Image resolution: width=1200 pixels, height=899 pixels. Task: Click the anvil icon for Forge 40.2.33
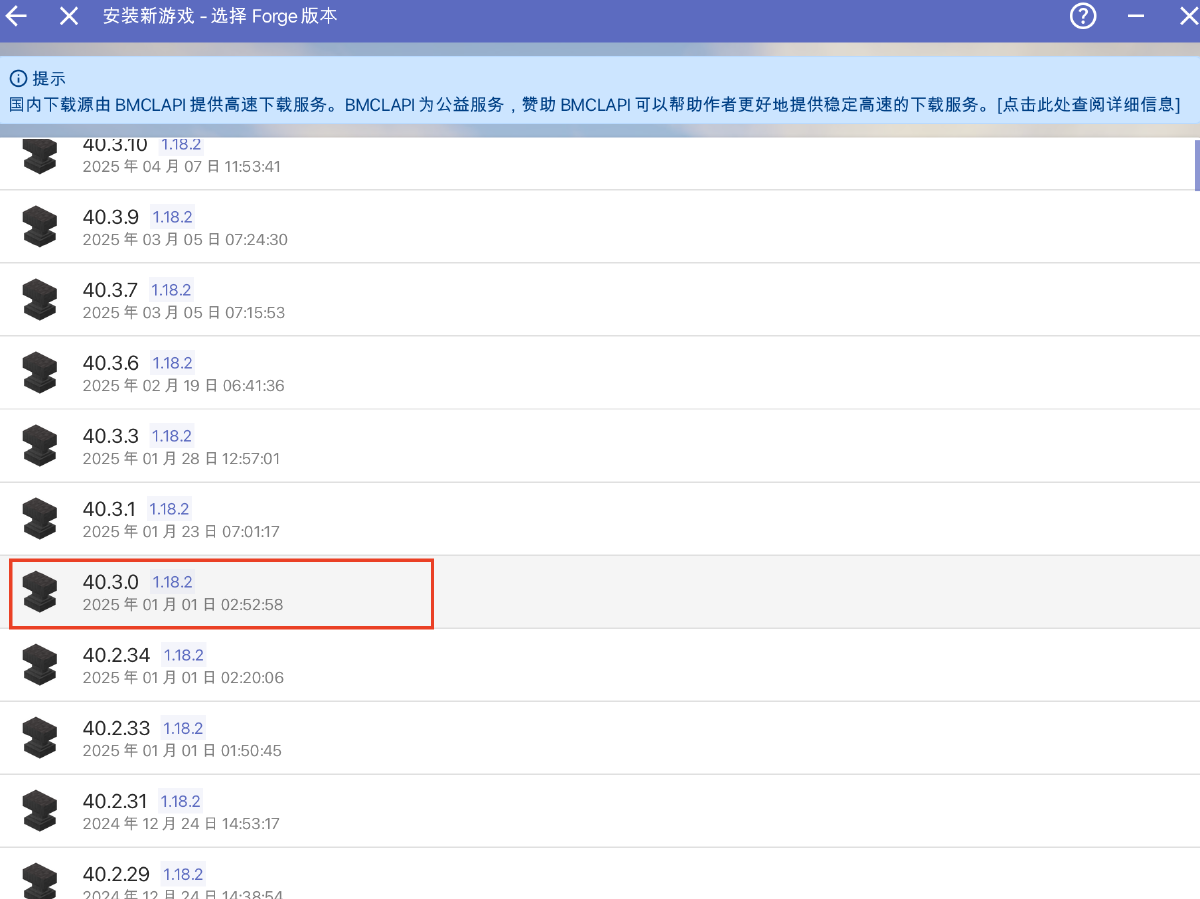(40, 738)
